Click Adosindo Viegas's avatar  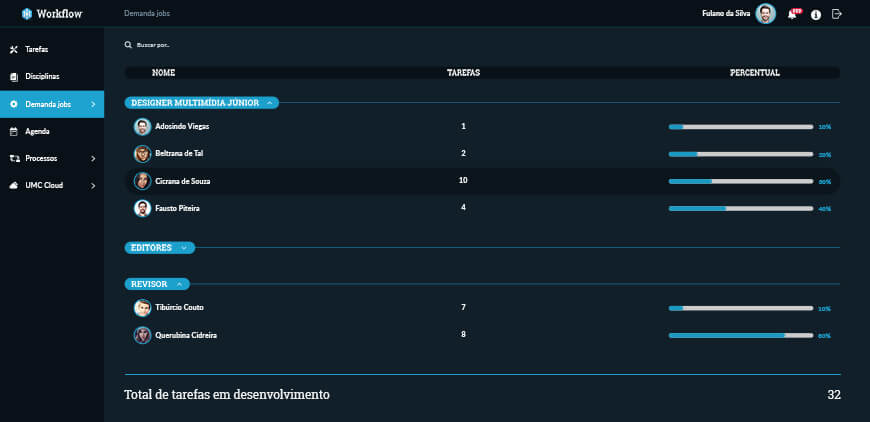[x=142, y=127]
